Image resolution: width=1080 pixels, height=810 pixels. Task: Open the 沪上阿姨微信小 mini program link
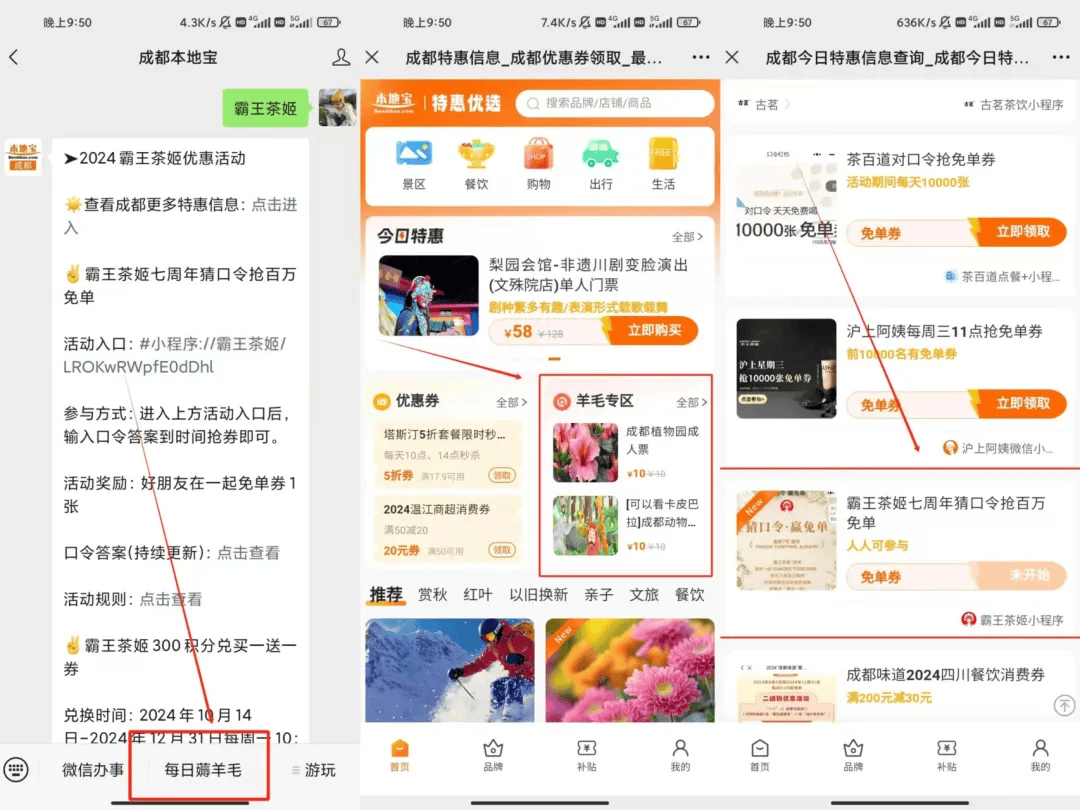click(x=997, y=448)
